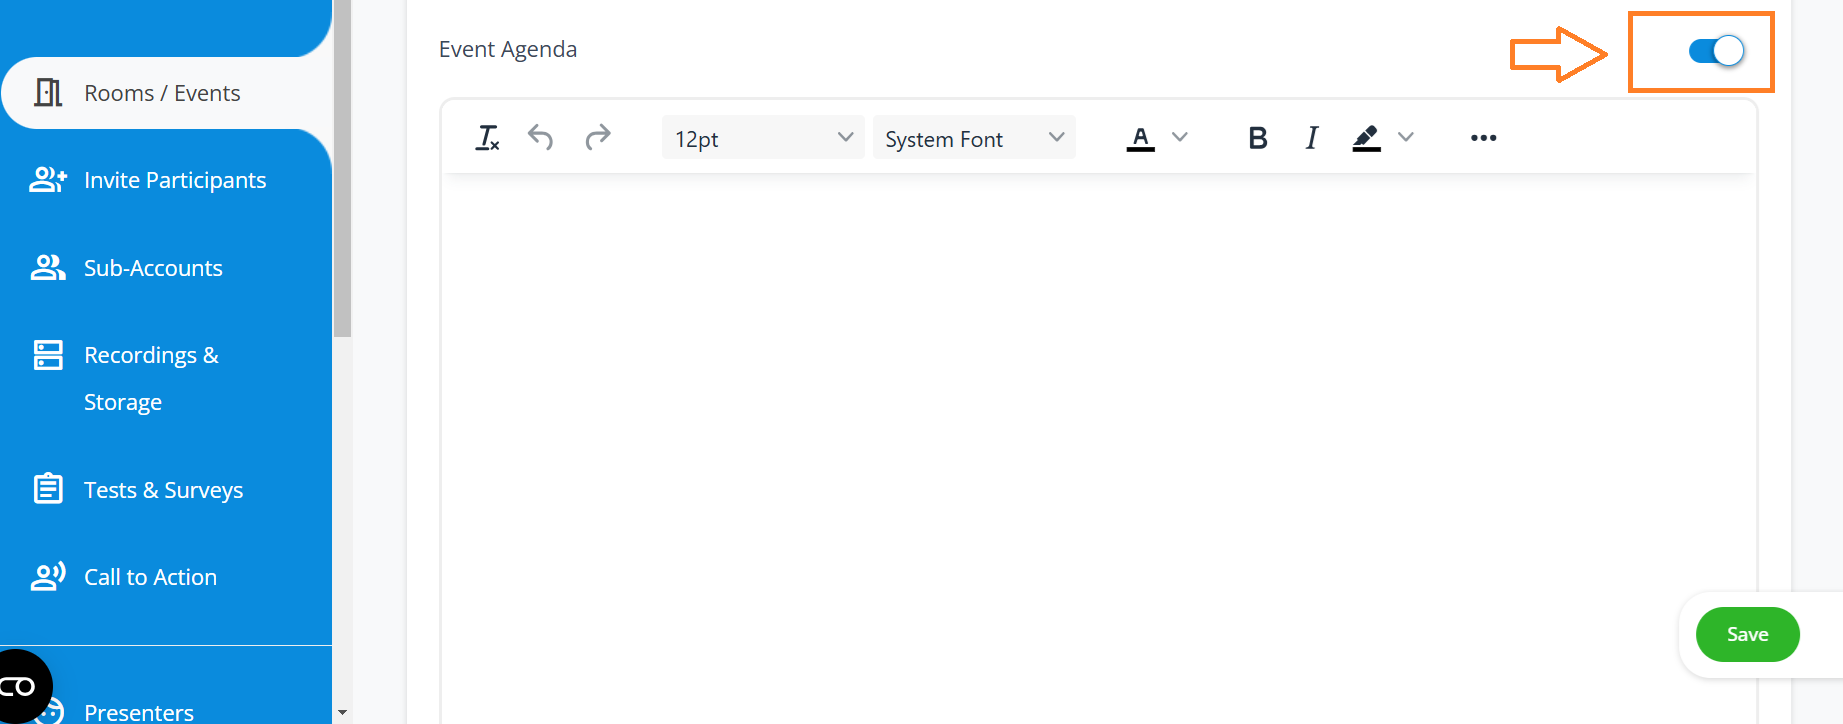This screenshot has height=724, width=1843.
Task: Click the accessibility widget icon
Action: (22, 687)
